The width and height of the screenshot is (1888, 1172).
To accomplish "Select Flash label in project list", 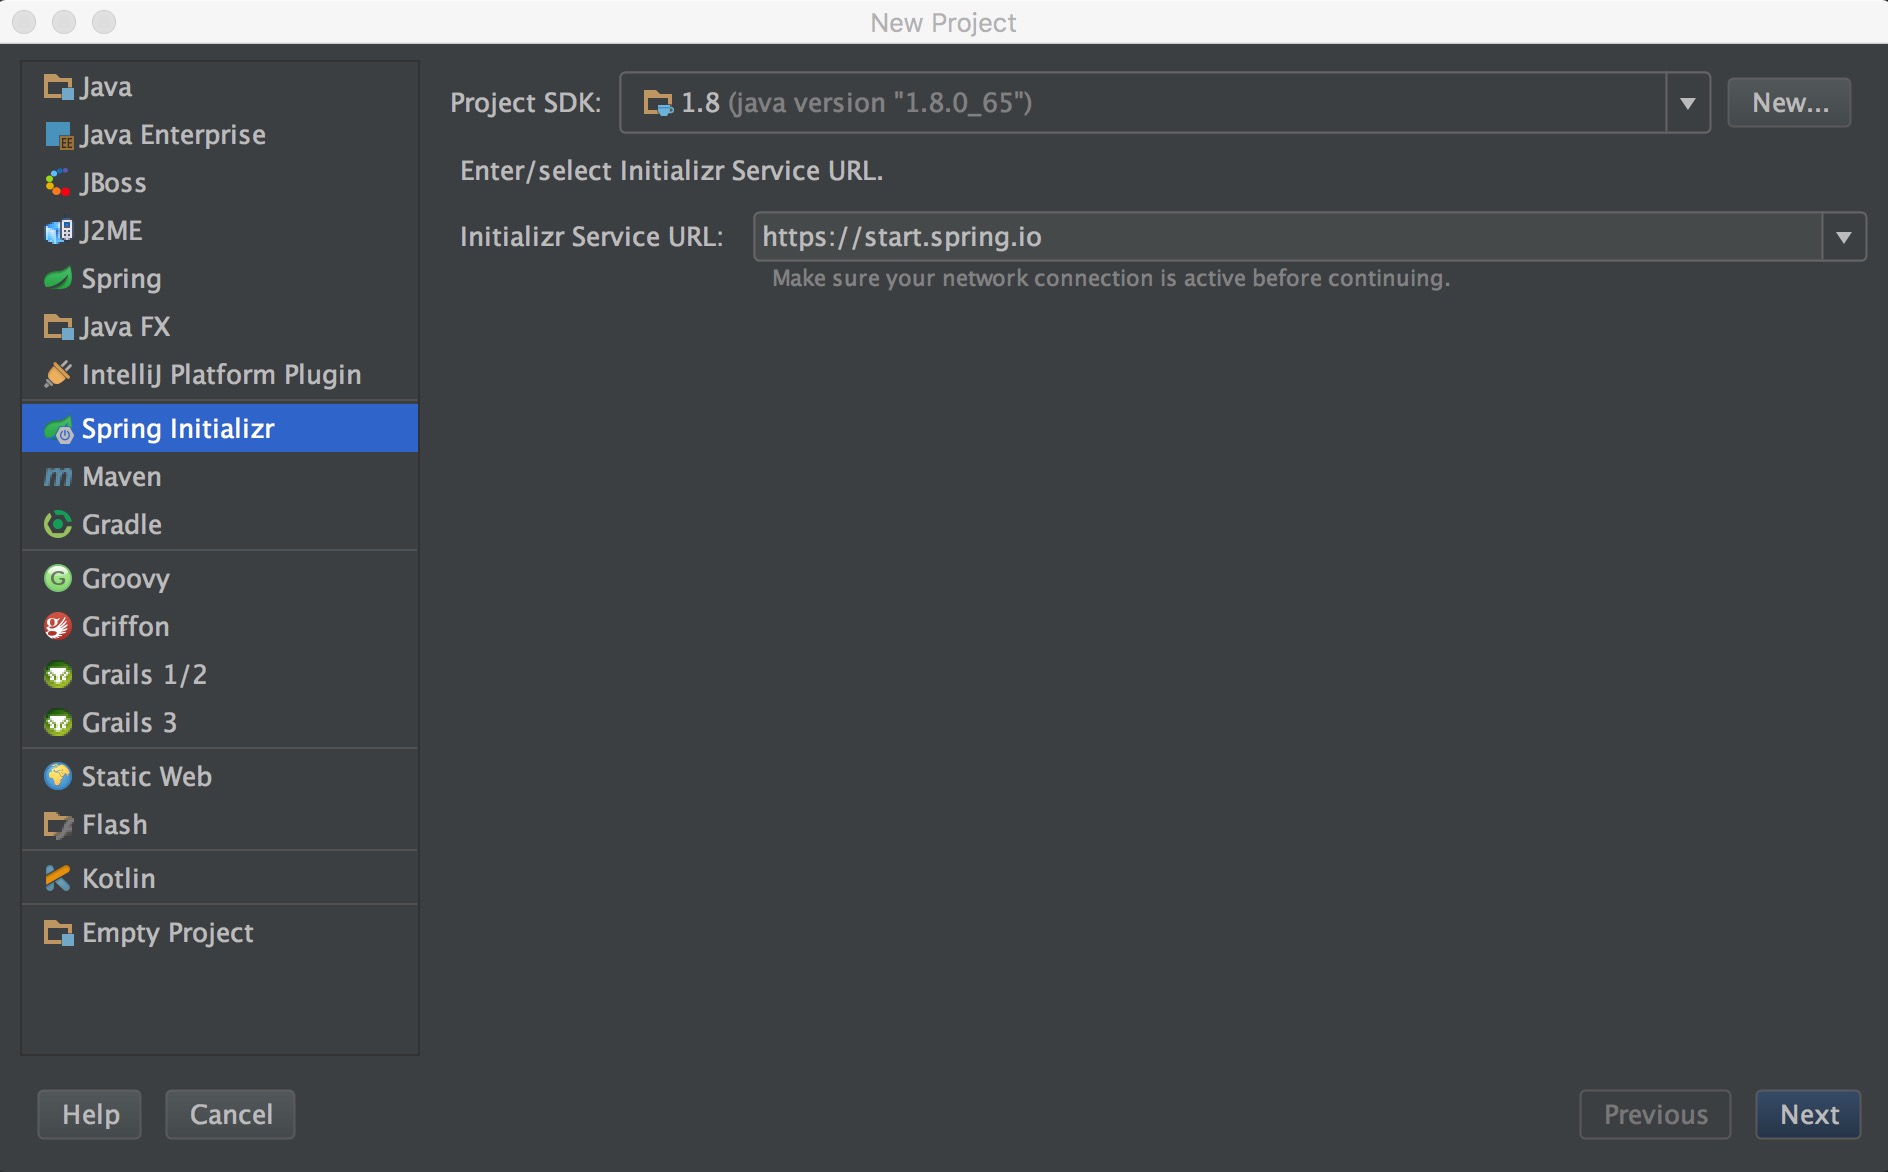I will click(115, 825).
